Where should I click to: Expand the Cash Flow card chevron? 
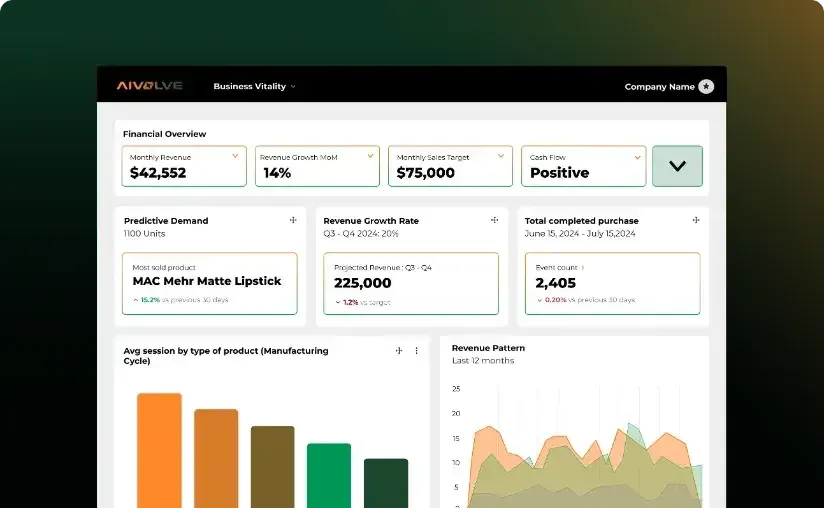(637, 157)
